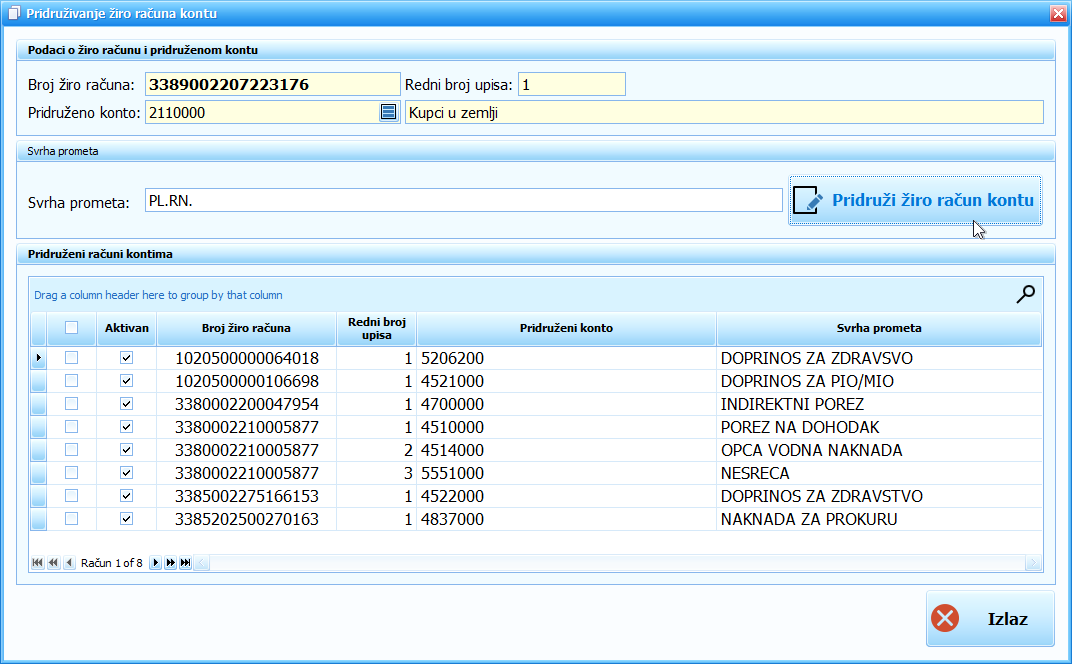Click the search magnifier icon in grid
The image size is (1072, 664).
1025,294
